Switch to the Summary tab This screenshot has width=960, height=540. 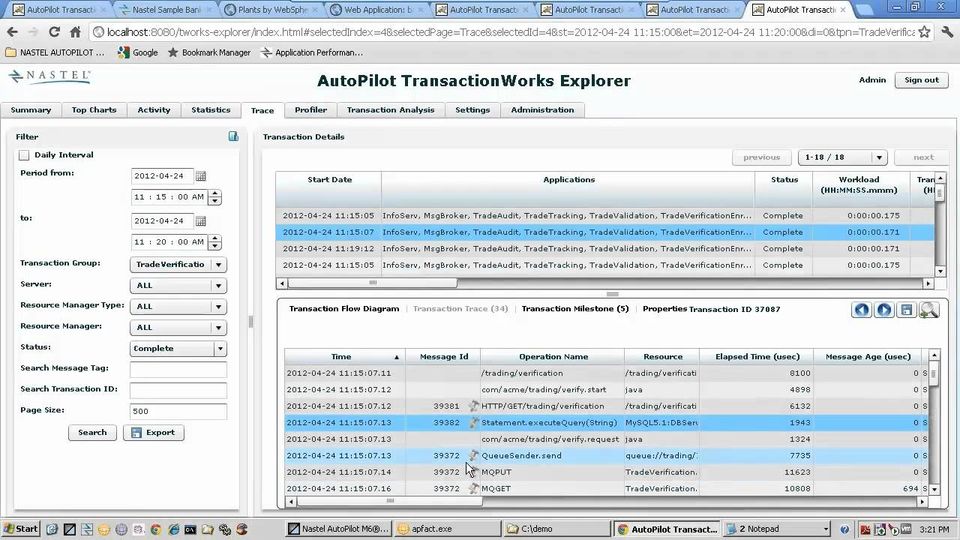click(x=31, y=110)
